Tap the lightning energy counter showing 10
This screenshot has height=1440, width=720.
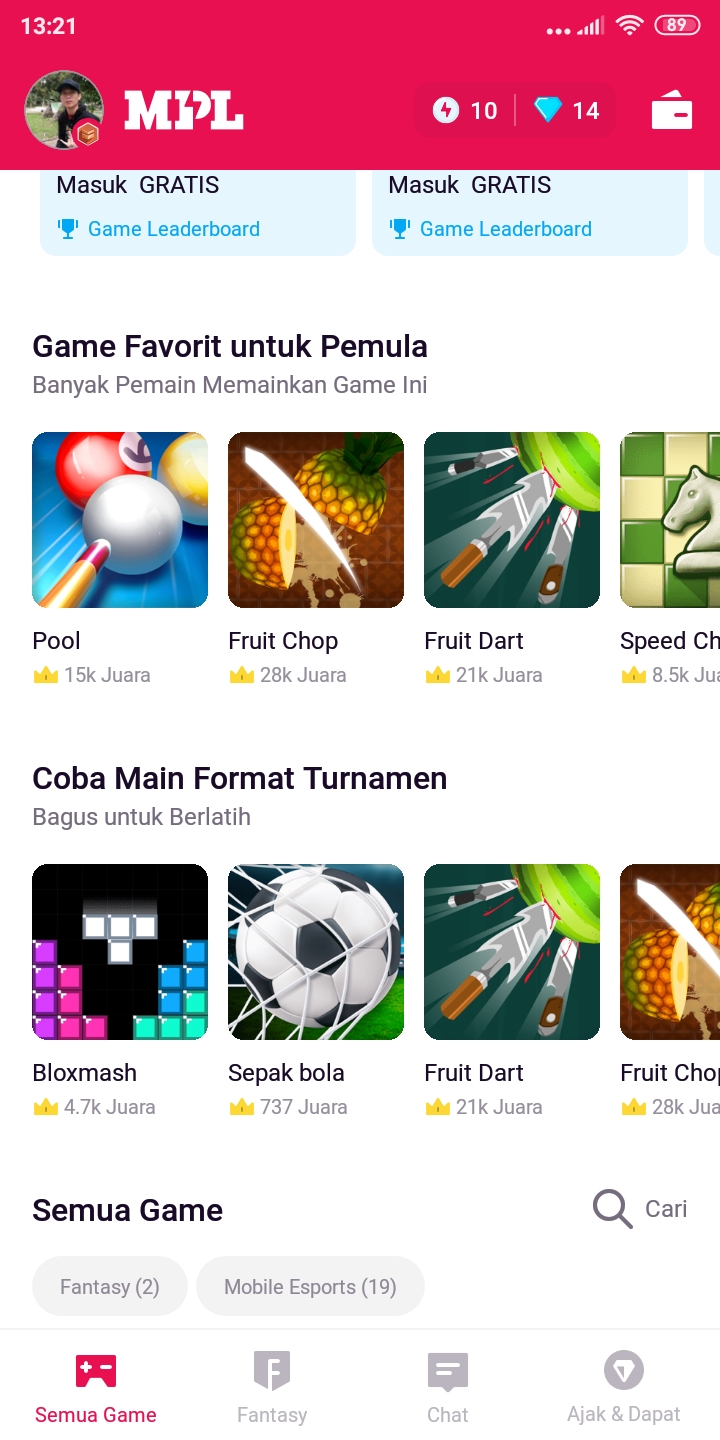point(465,110)
